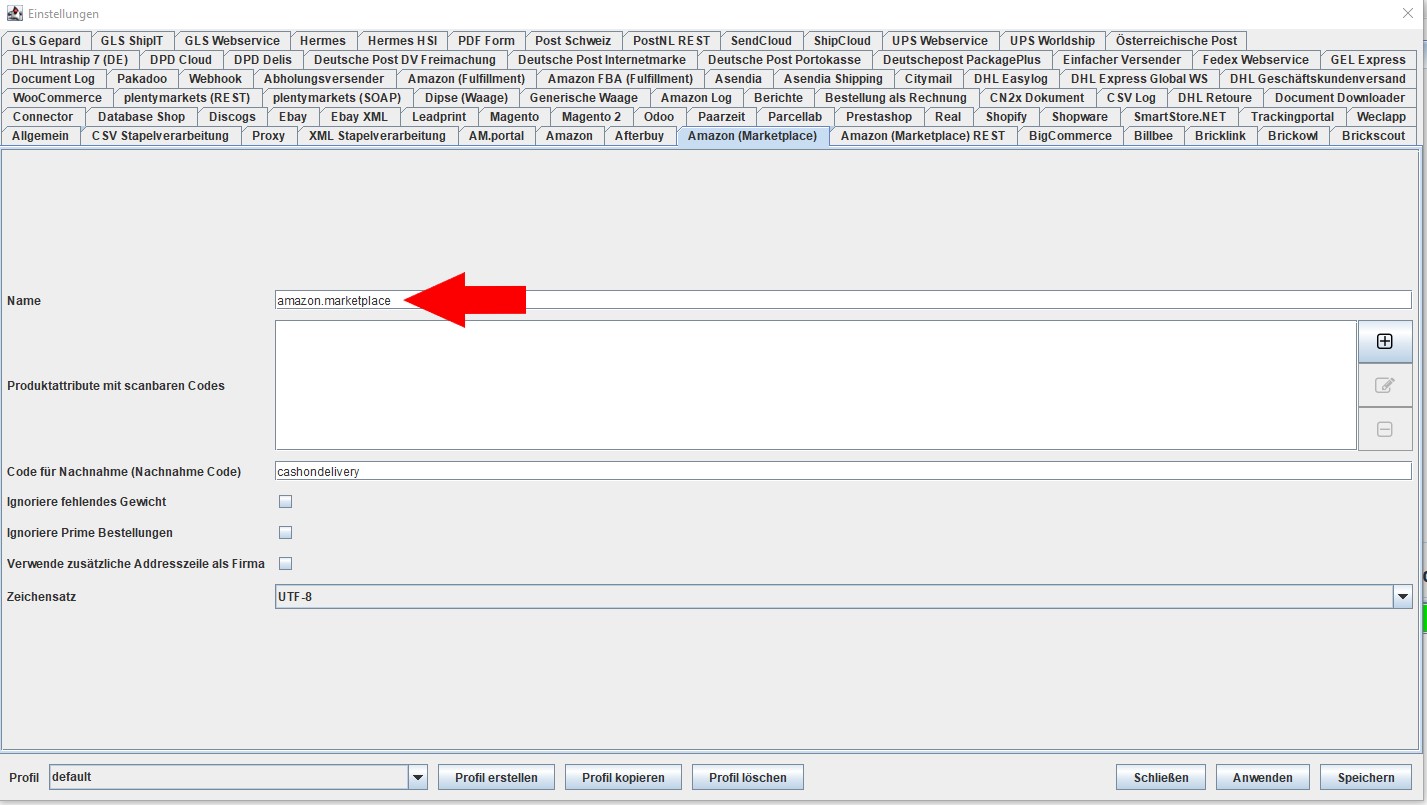Open the Deutsche Post Internetmarke tab
The height and width of the screenshot is (805, 1427).
(602, 60)
